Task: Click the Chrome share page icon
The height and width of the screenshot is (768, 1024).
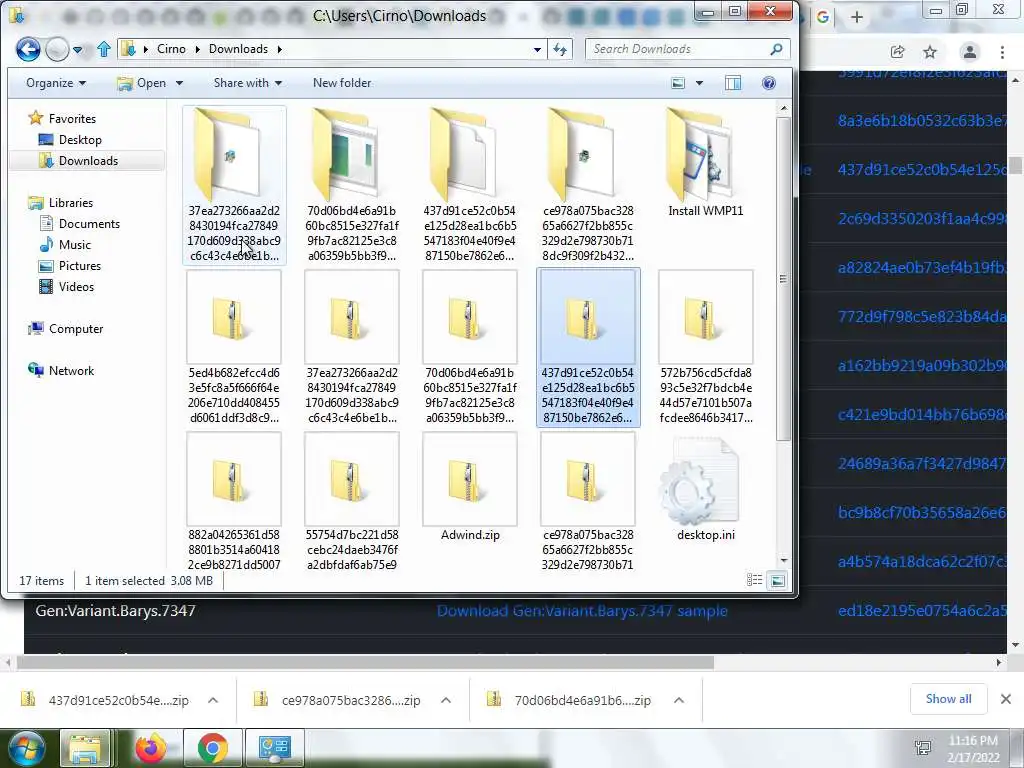Action: tap(897, 52)
